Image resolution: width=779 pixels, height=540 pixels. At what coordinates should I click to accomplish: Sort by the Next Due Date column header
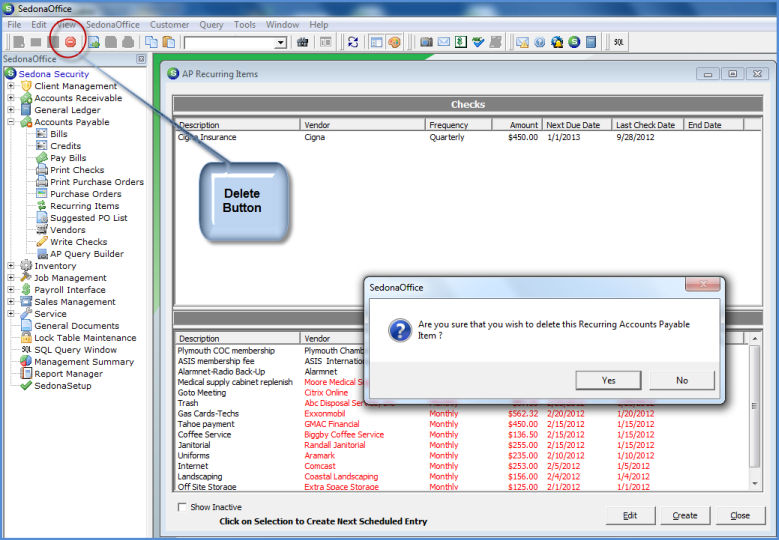click(x=573, y=125)
